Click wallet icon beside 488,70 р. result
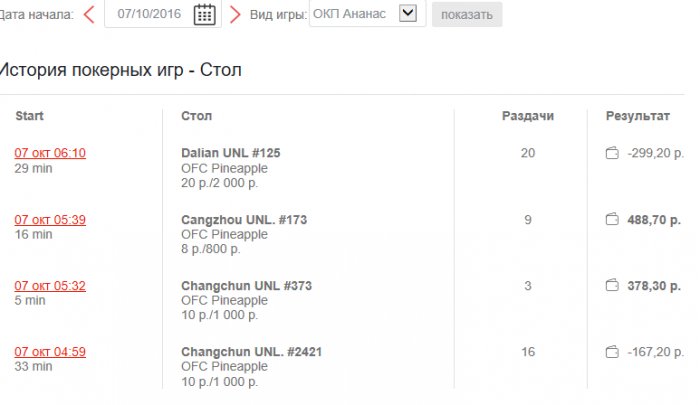Viewport: 700px width, 405px height. point(612,219)
